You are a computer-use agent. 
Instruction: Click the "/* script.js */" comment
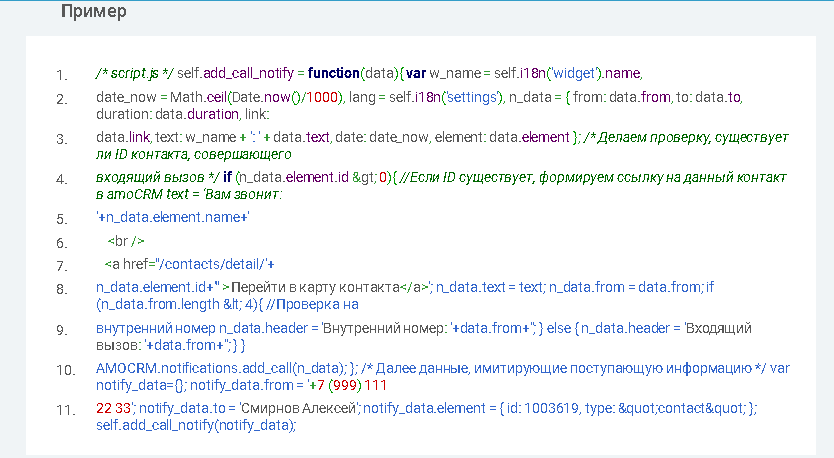point(135,73)
